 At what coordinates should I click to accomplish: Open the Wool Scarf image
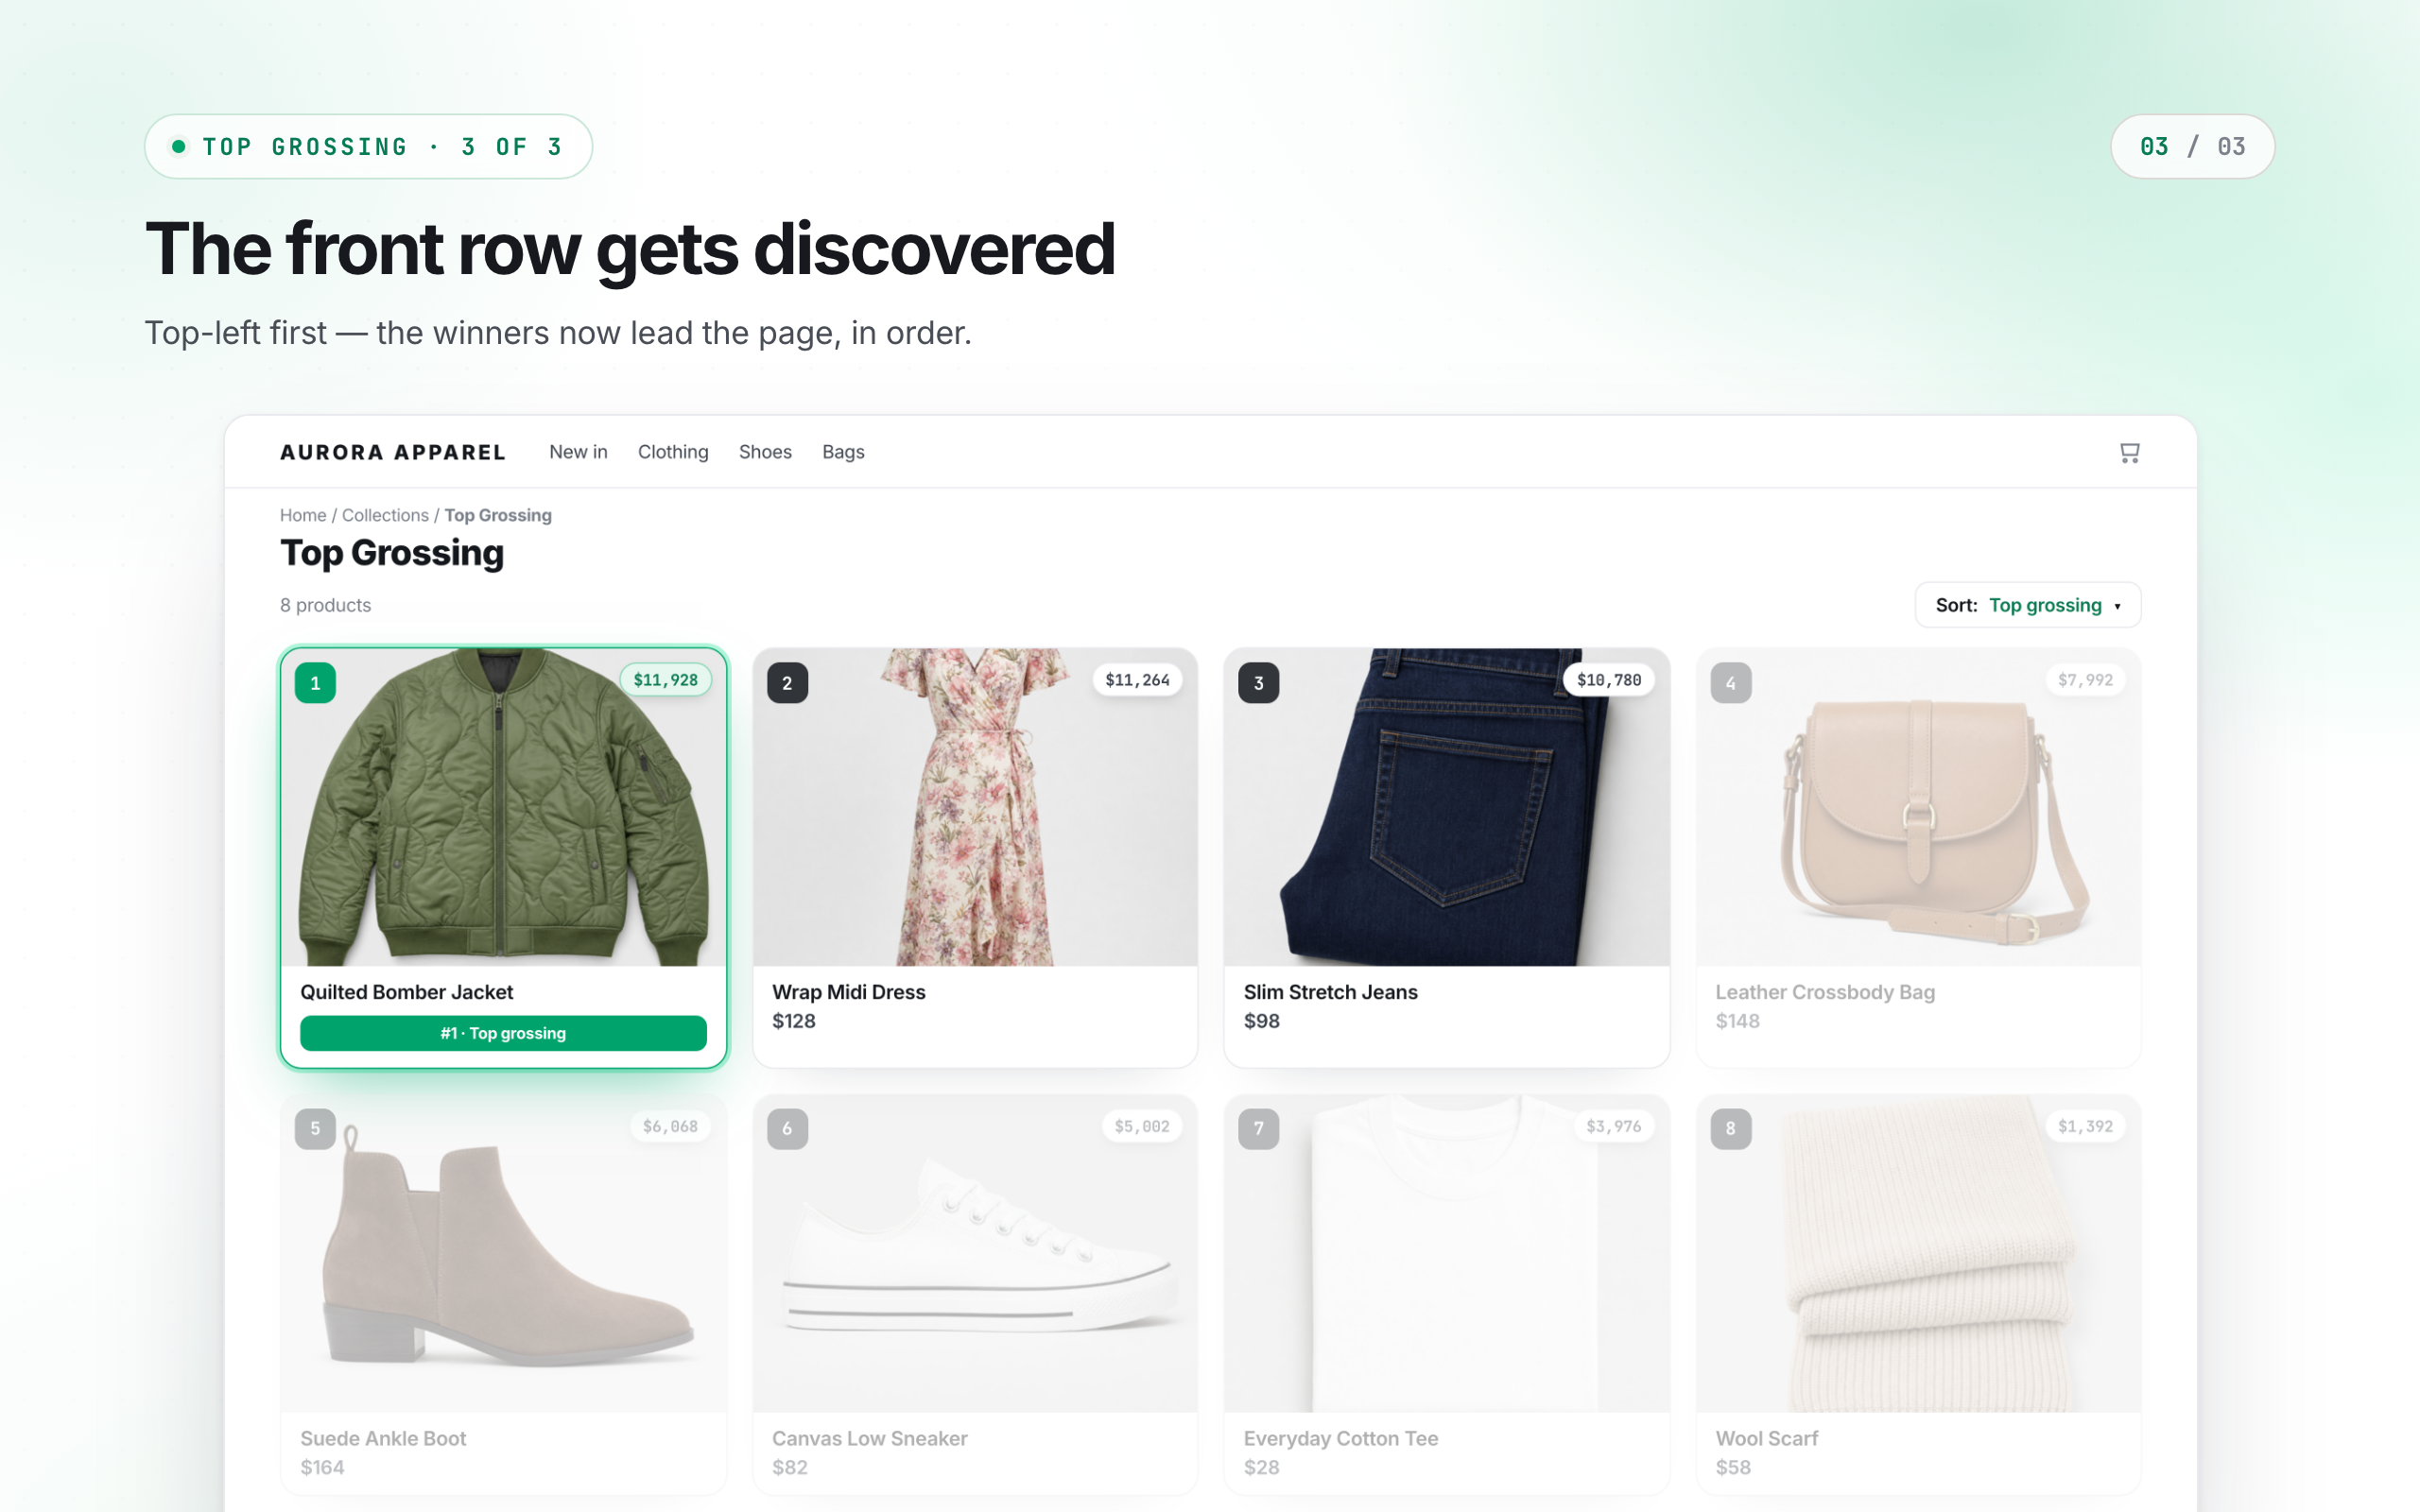coord(1918,1254)
